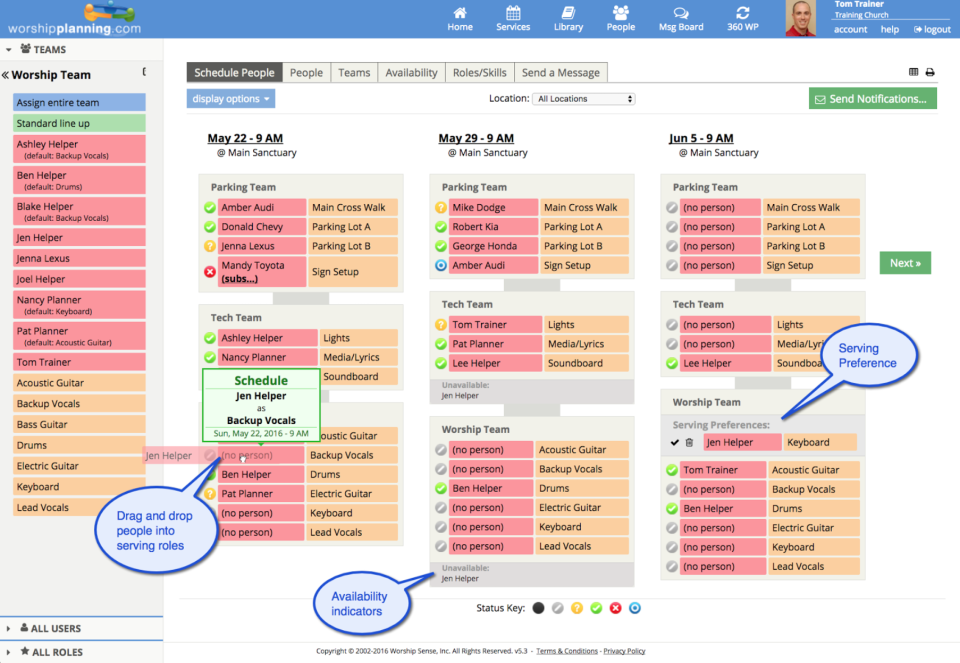Open the Availability tab
Viewport: 960px width, 663px height.
click(411, 72)
